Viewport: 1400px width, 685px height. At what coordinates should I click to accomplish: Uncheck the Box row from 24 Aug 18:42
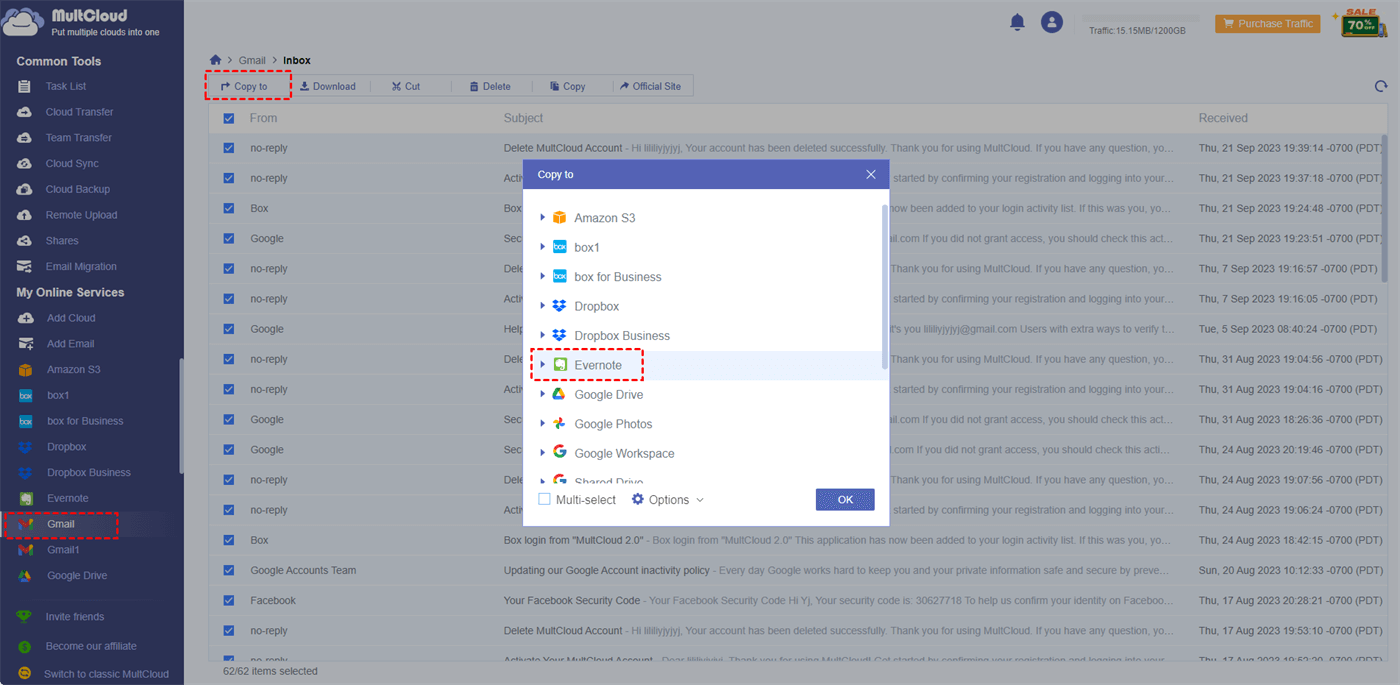coord(229,540)
